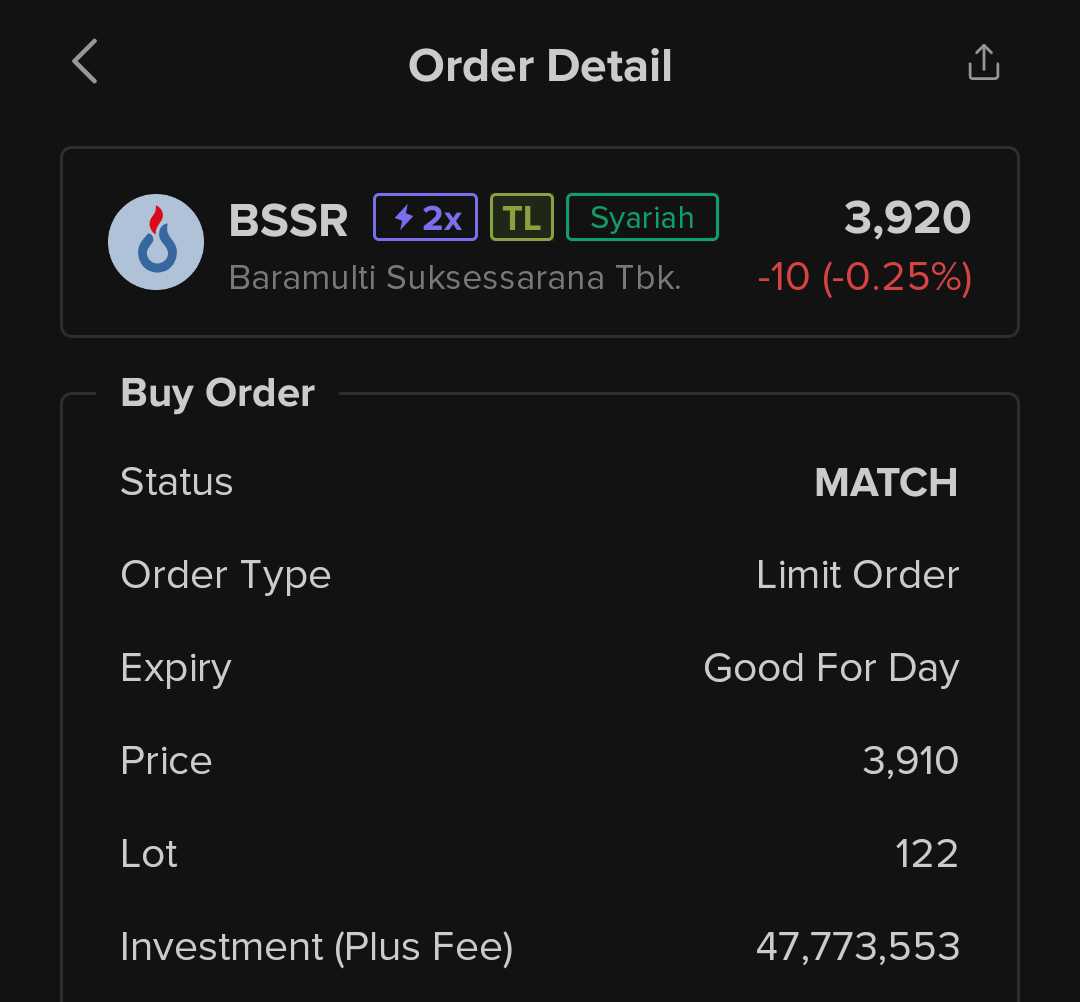Tap the investment total 47,773,553

(857, 946)
